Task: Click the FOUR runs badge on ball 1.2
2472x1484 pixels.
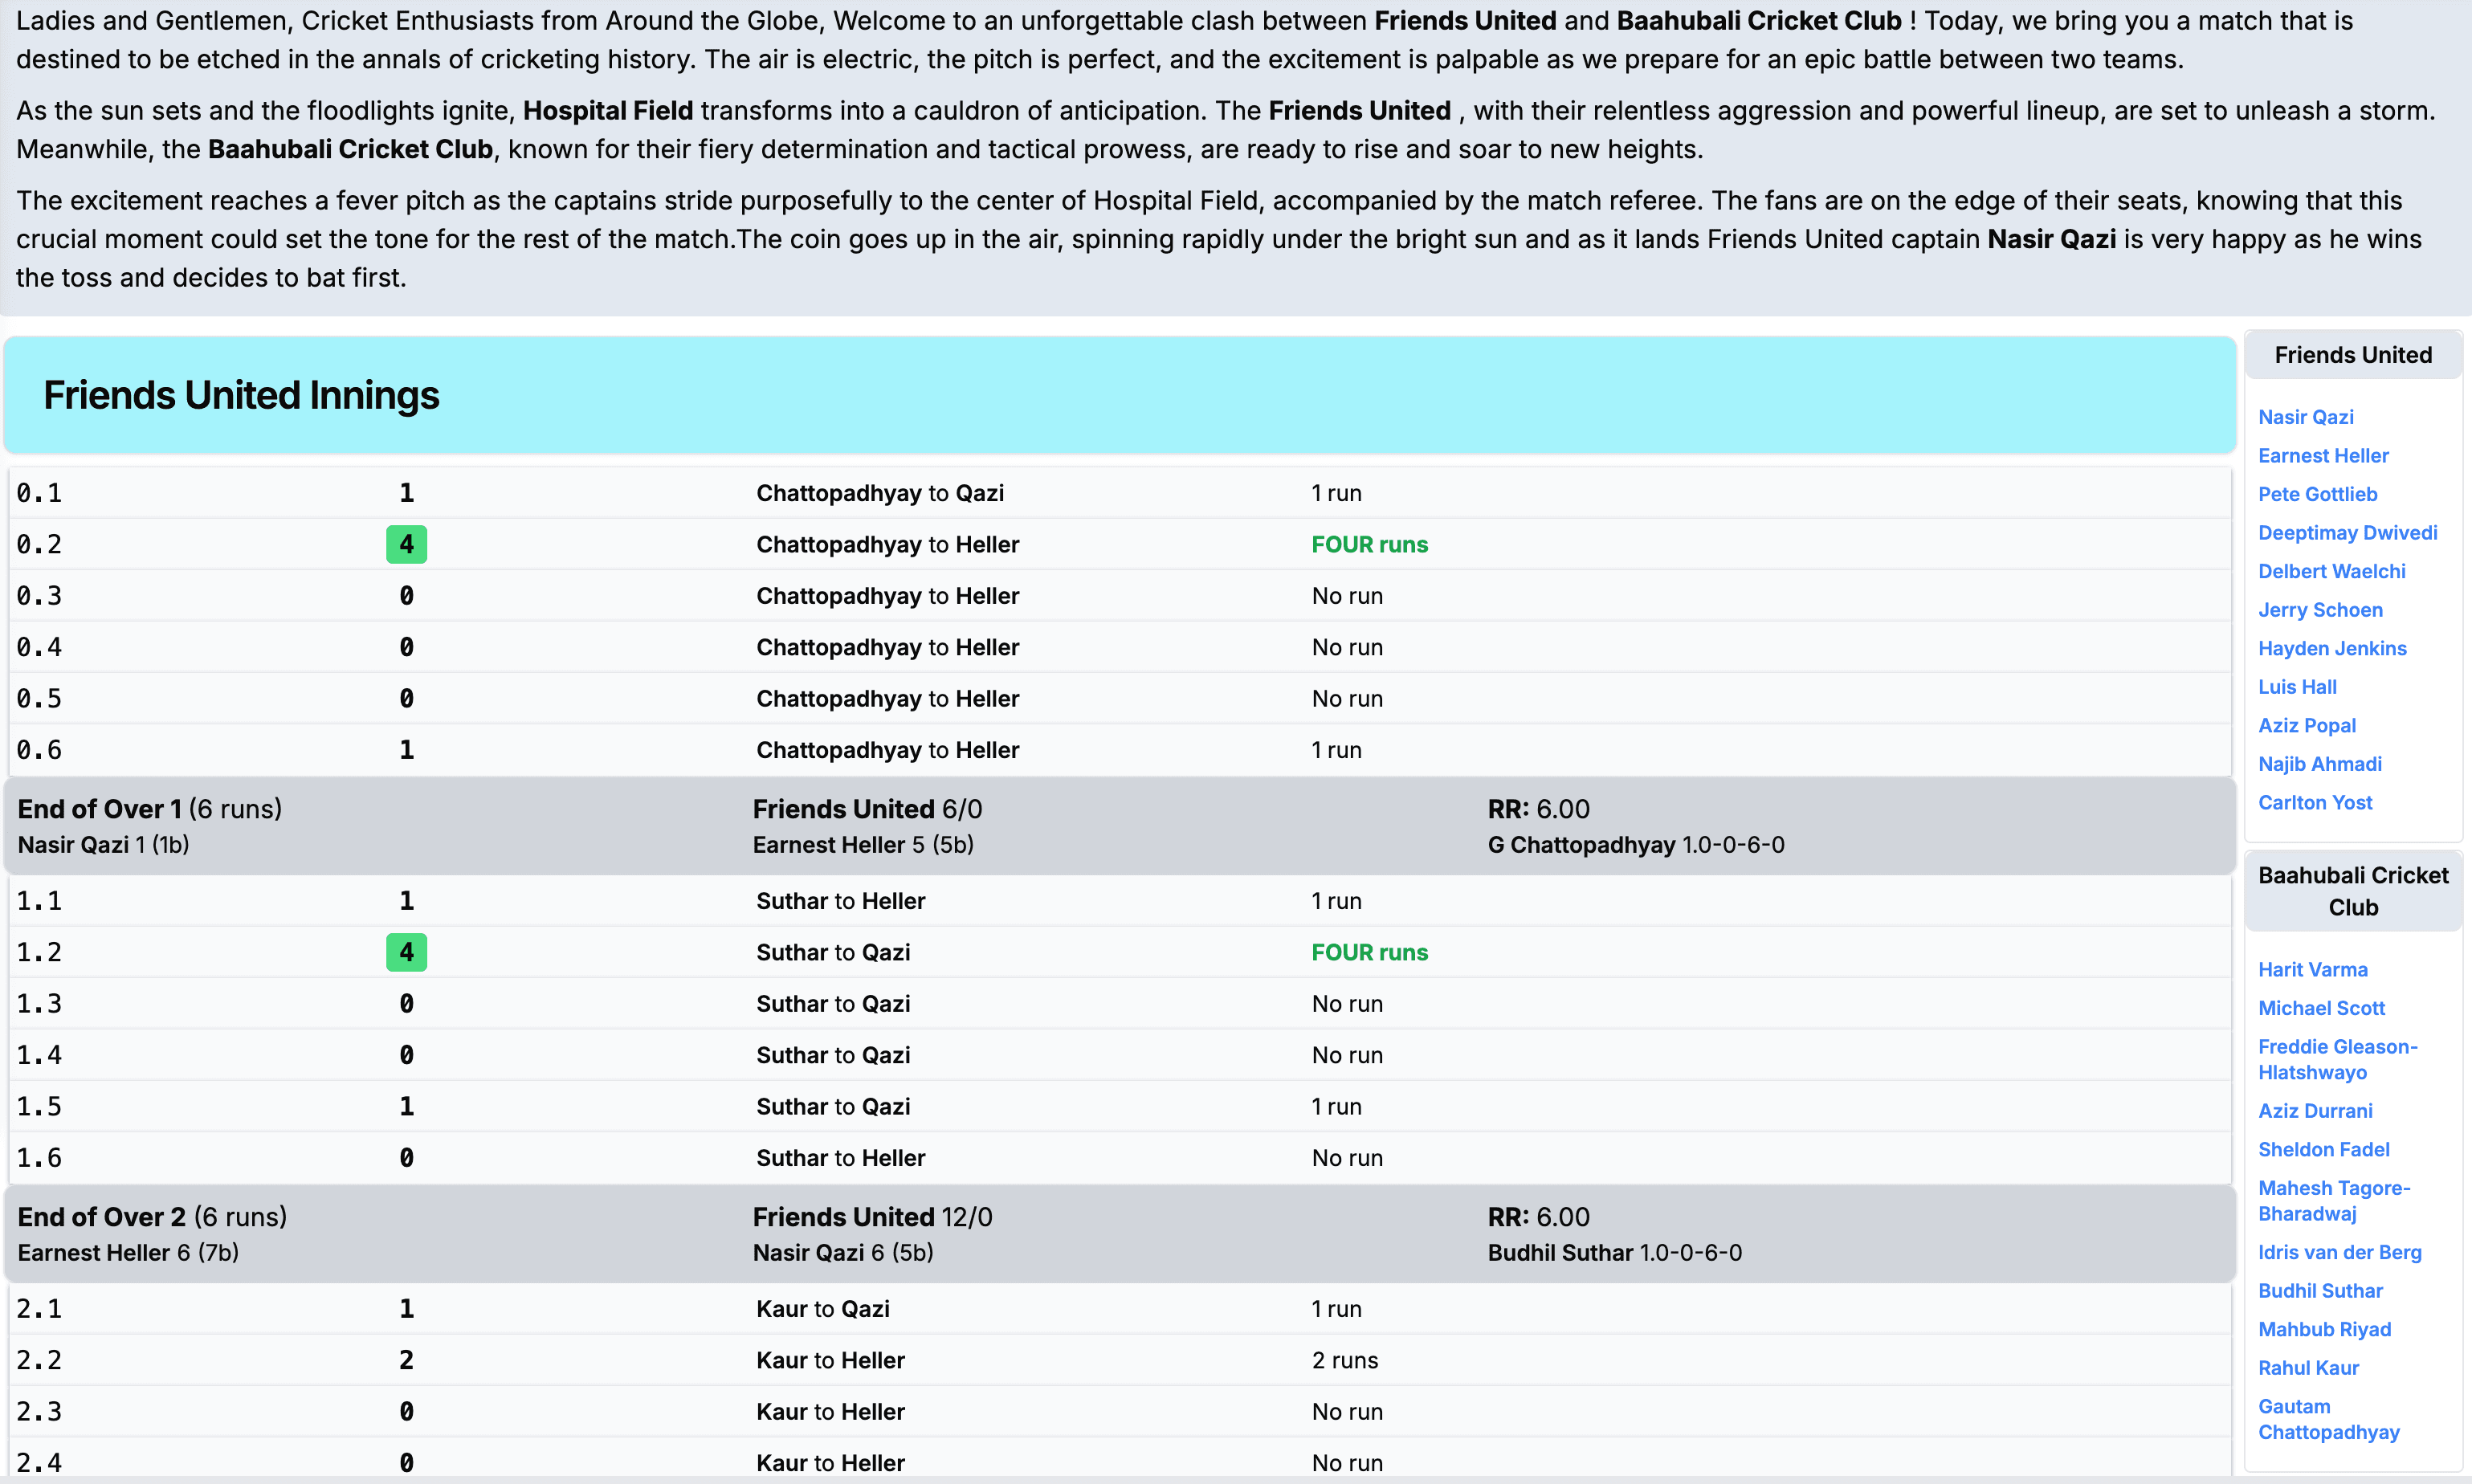Action: coord(405,952)
